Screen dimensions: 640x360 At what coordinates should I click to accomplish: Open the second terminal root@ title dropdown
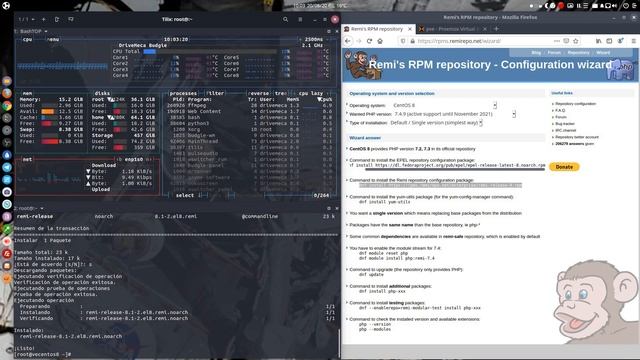point(29,208)
